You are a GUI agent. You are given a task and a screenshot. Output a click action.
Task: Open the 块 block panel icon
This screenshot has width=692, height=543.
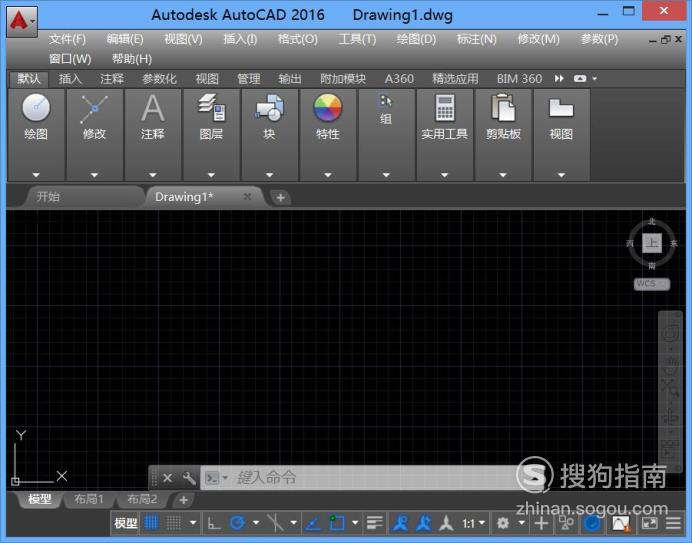click(x=269, y=108)
